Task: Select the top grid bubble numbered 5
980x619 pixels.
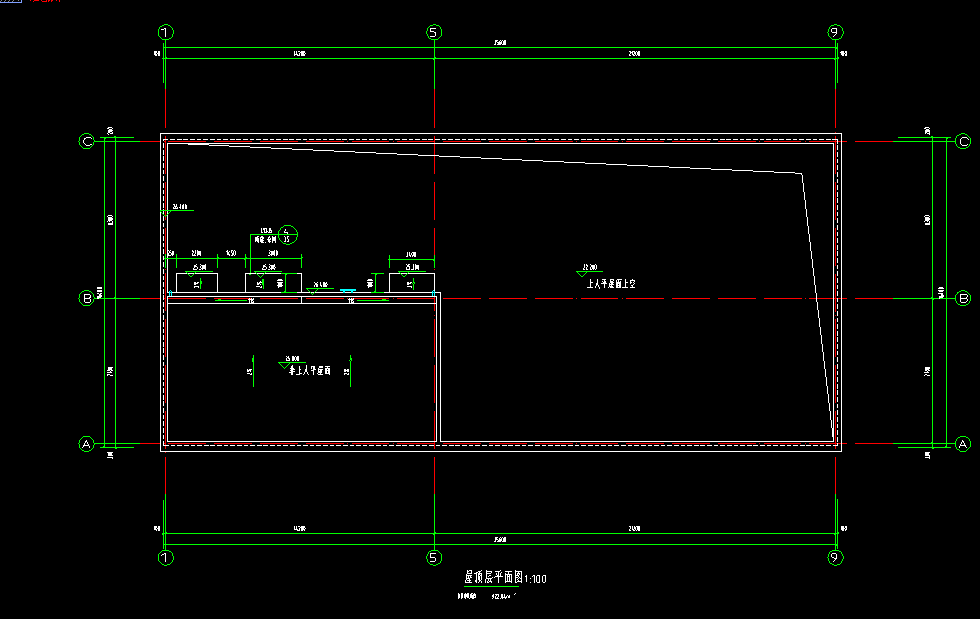Action: coord(434,32)
